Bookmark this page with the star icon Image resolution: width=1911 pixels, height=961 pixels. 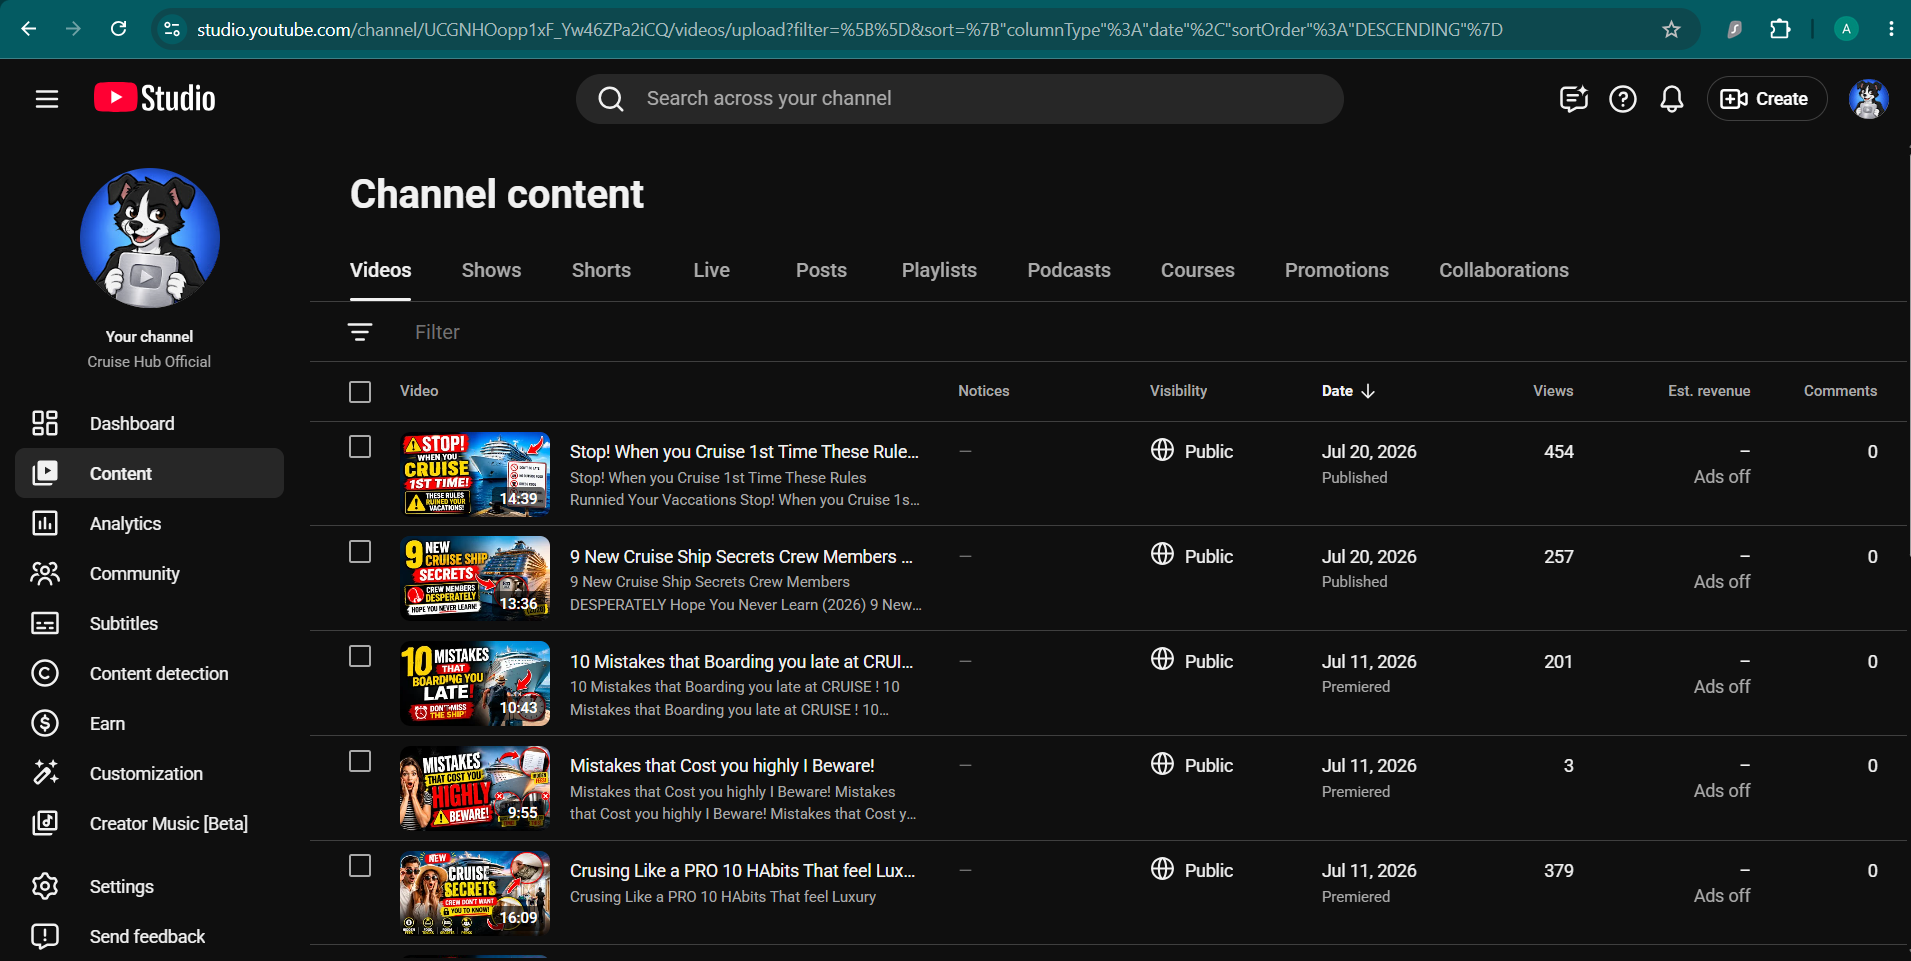pos(1671,29)
